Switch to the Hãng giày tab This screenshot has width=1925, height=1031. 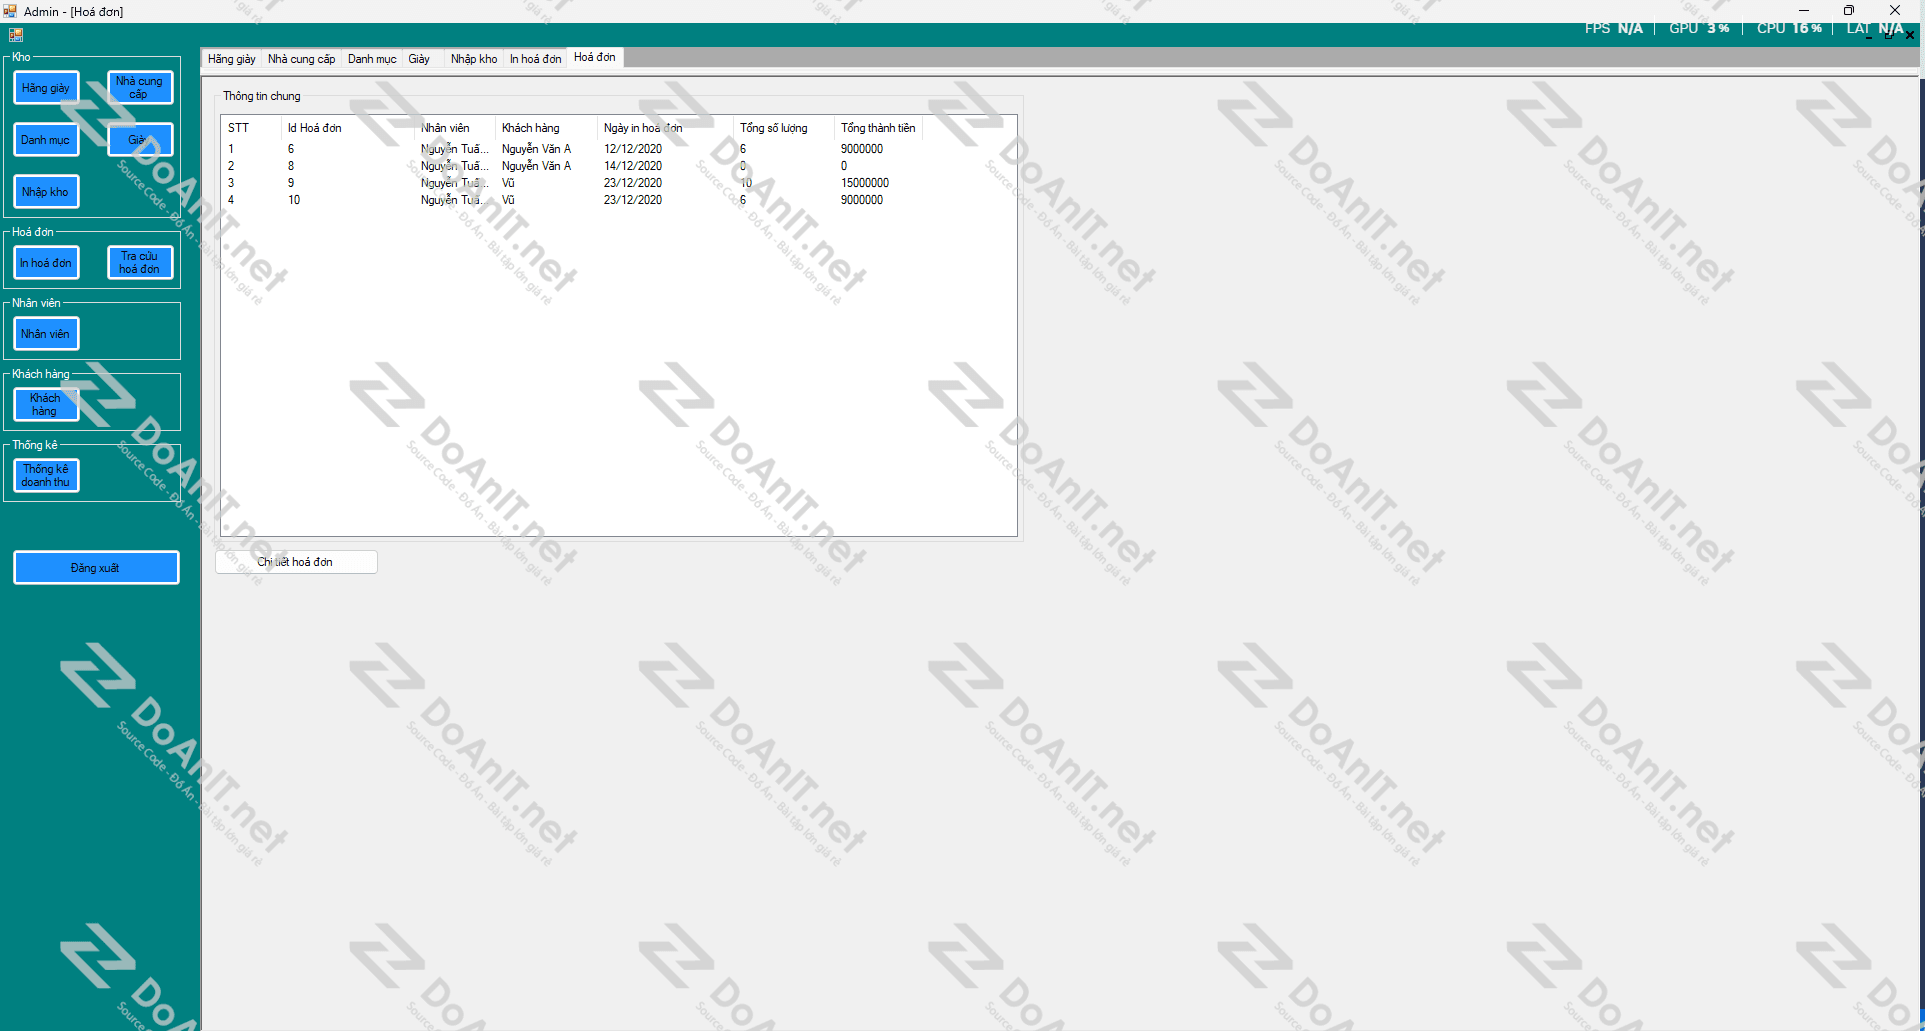coord(232,59)
